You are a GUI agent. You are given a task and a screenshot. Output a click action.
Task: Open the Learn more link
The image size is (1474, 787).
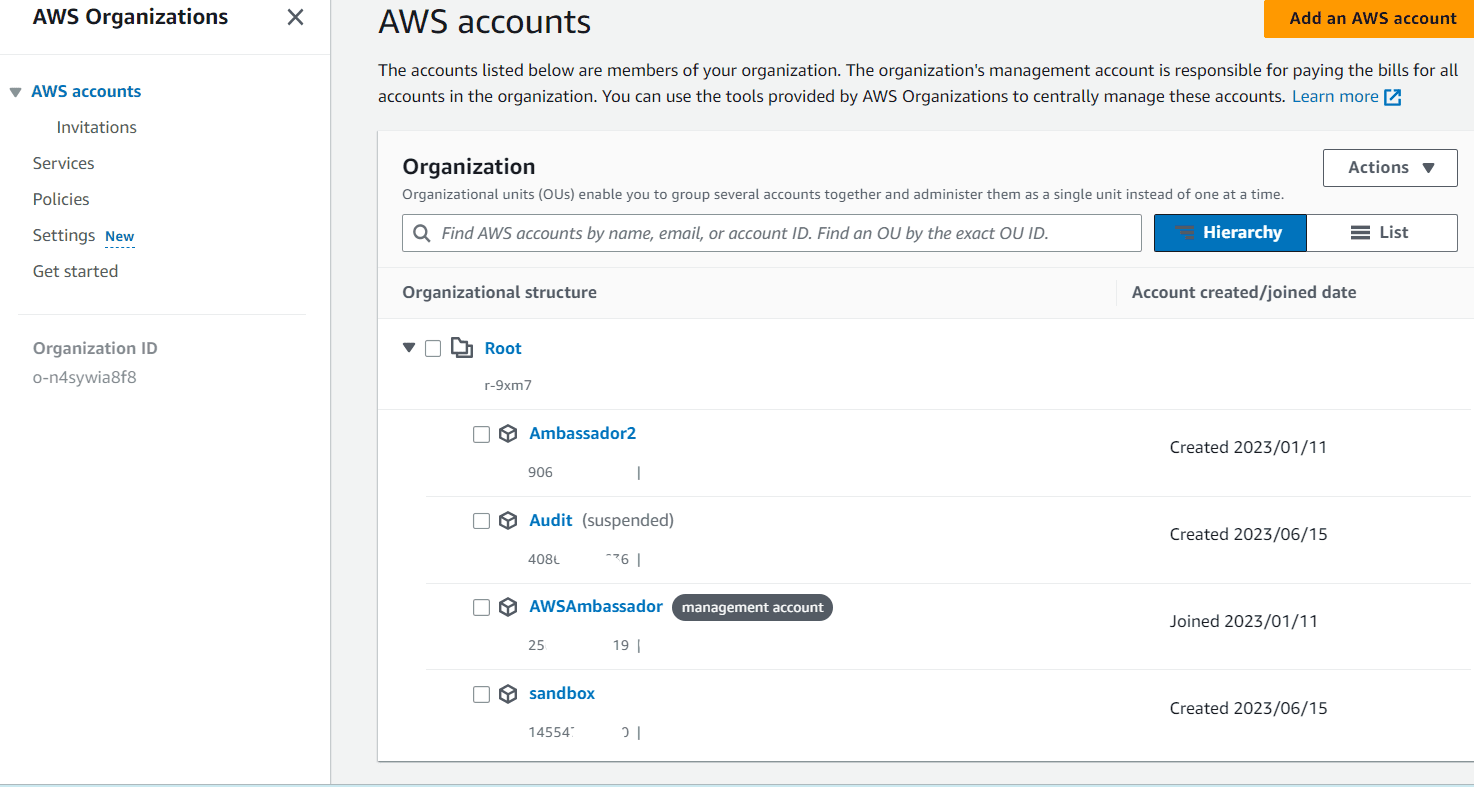click(1335, 96)
